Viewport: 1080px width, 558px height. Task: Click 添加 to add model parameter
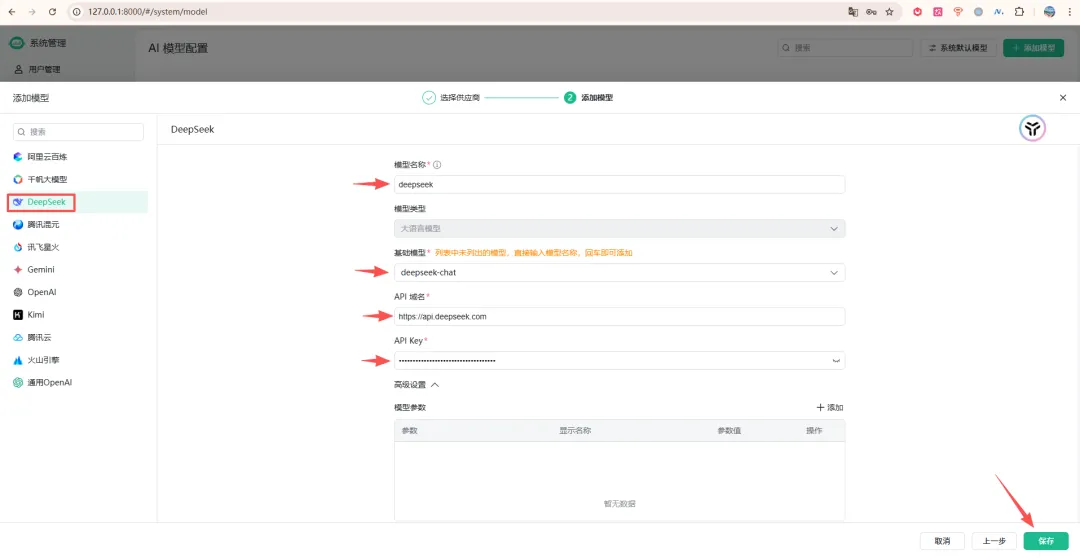click(x=830, y=408)
